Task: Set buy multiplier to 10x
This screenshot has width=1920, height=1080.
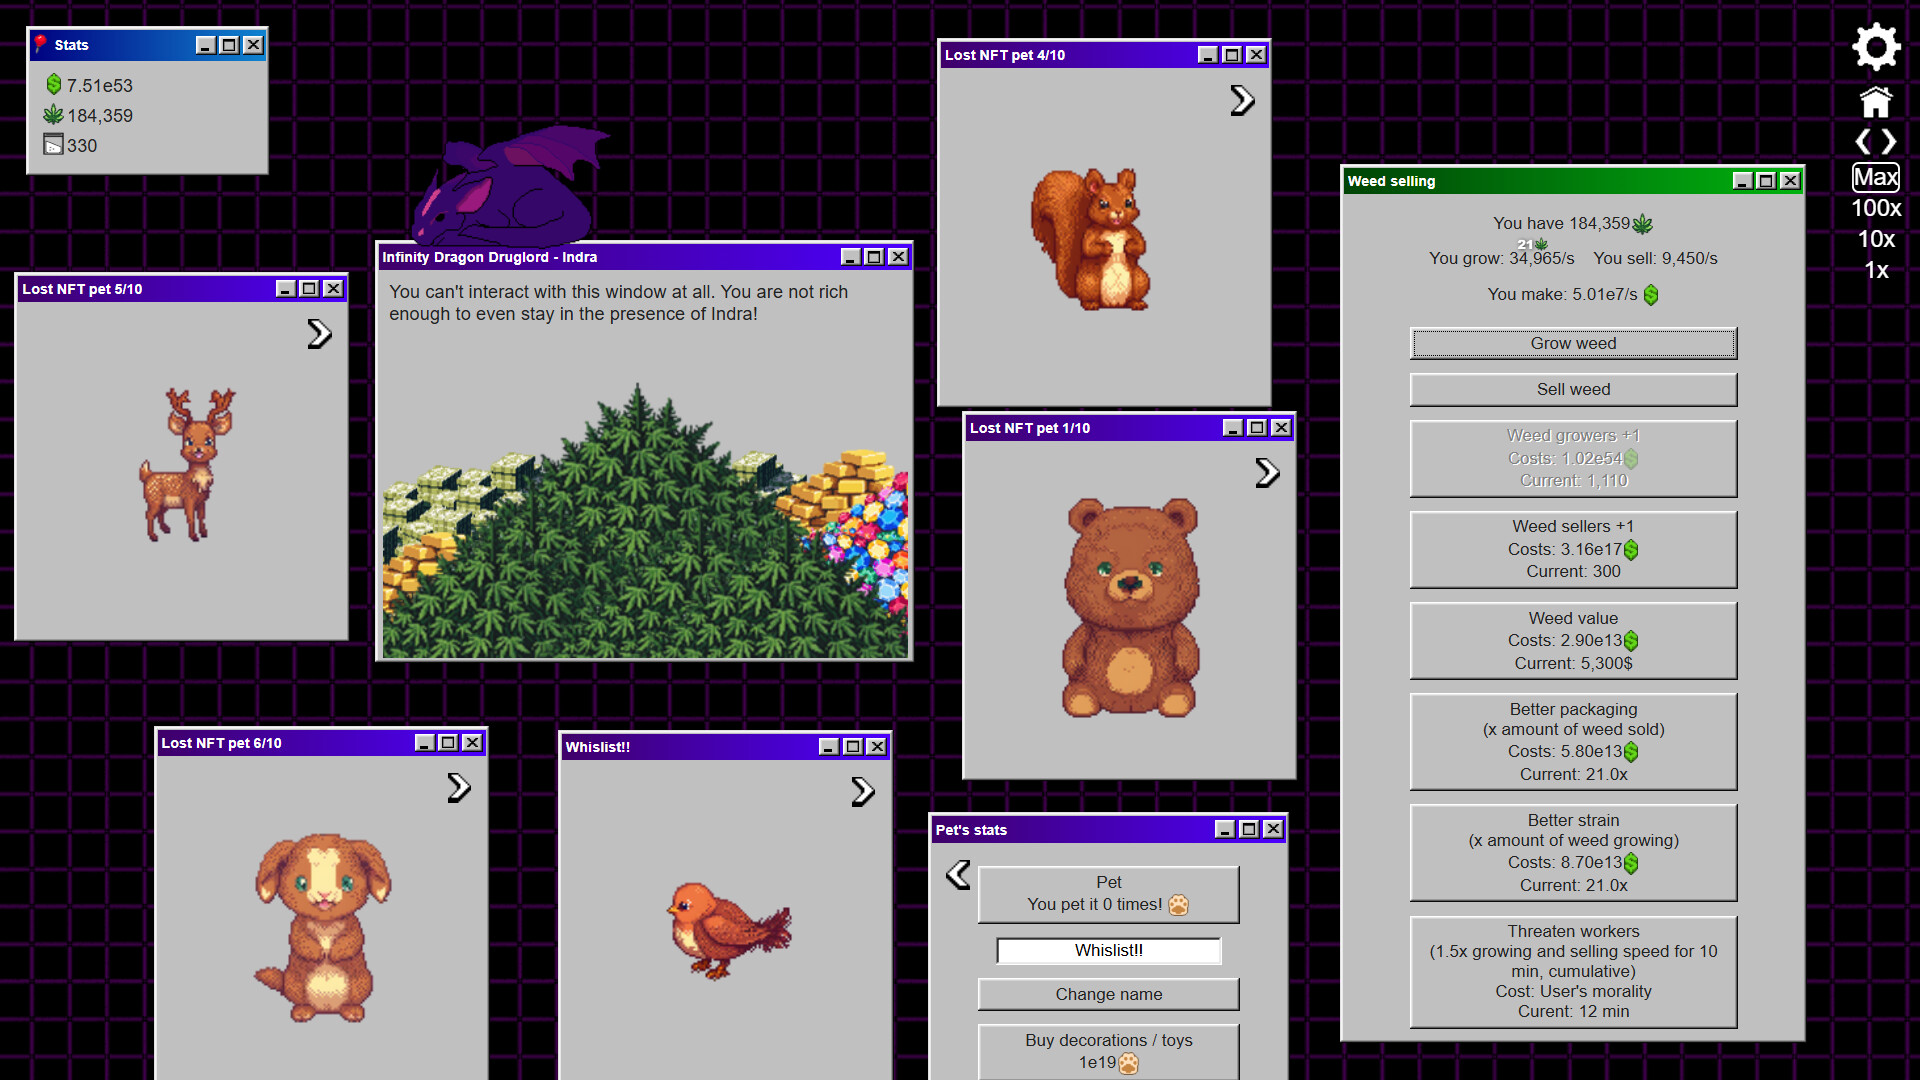Action: (x=1875, y=239)
